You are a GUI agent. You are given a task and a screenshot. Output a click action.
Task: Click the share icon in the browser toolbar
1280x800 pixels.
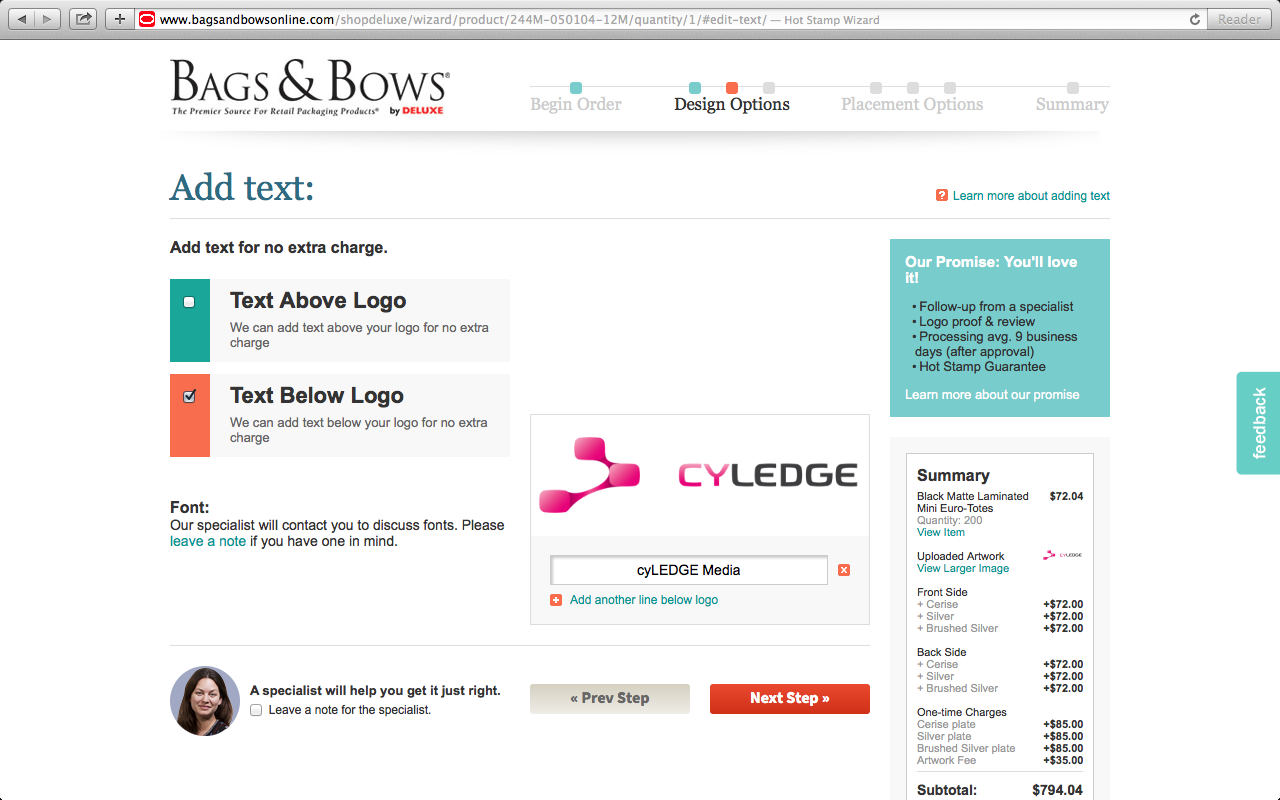click(x=83, y=18)
